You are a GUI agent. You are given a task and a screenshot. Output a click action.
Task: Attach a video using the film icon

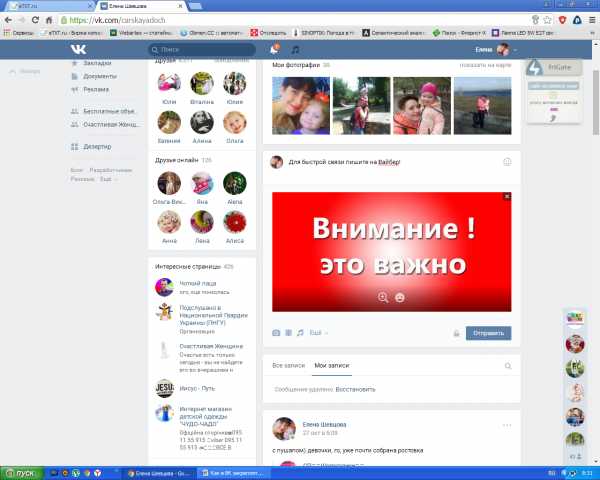click(289, 333)
